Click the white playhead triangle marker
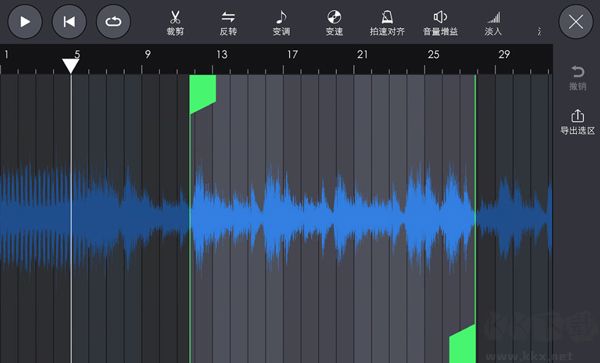This screenshot has height=363, width=600. point(71,65)
